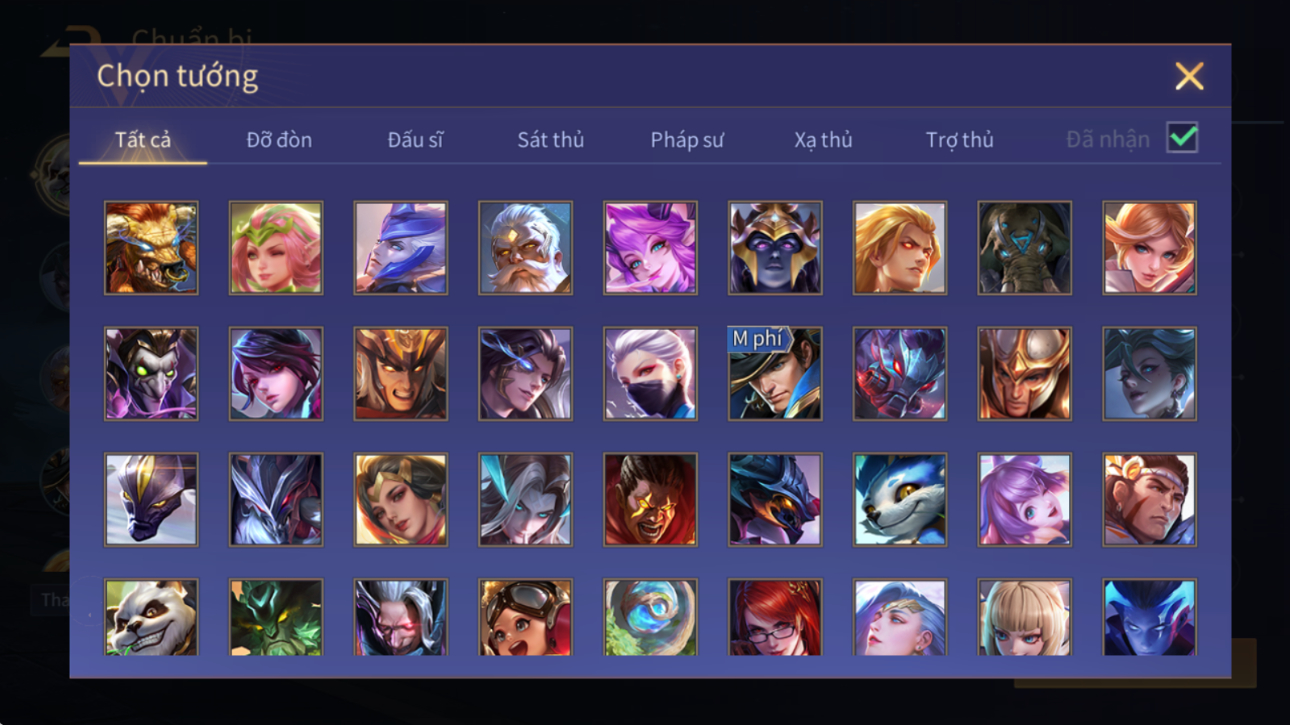Screen dimensions: 1290x725
Task: Pick the swirling blue orb hero
Action: 650,618
